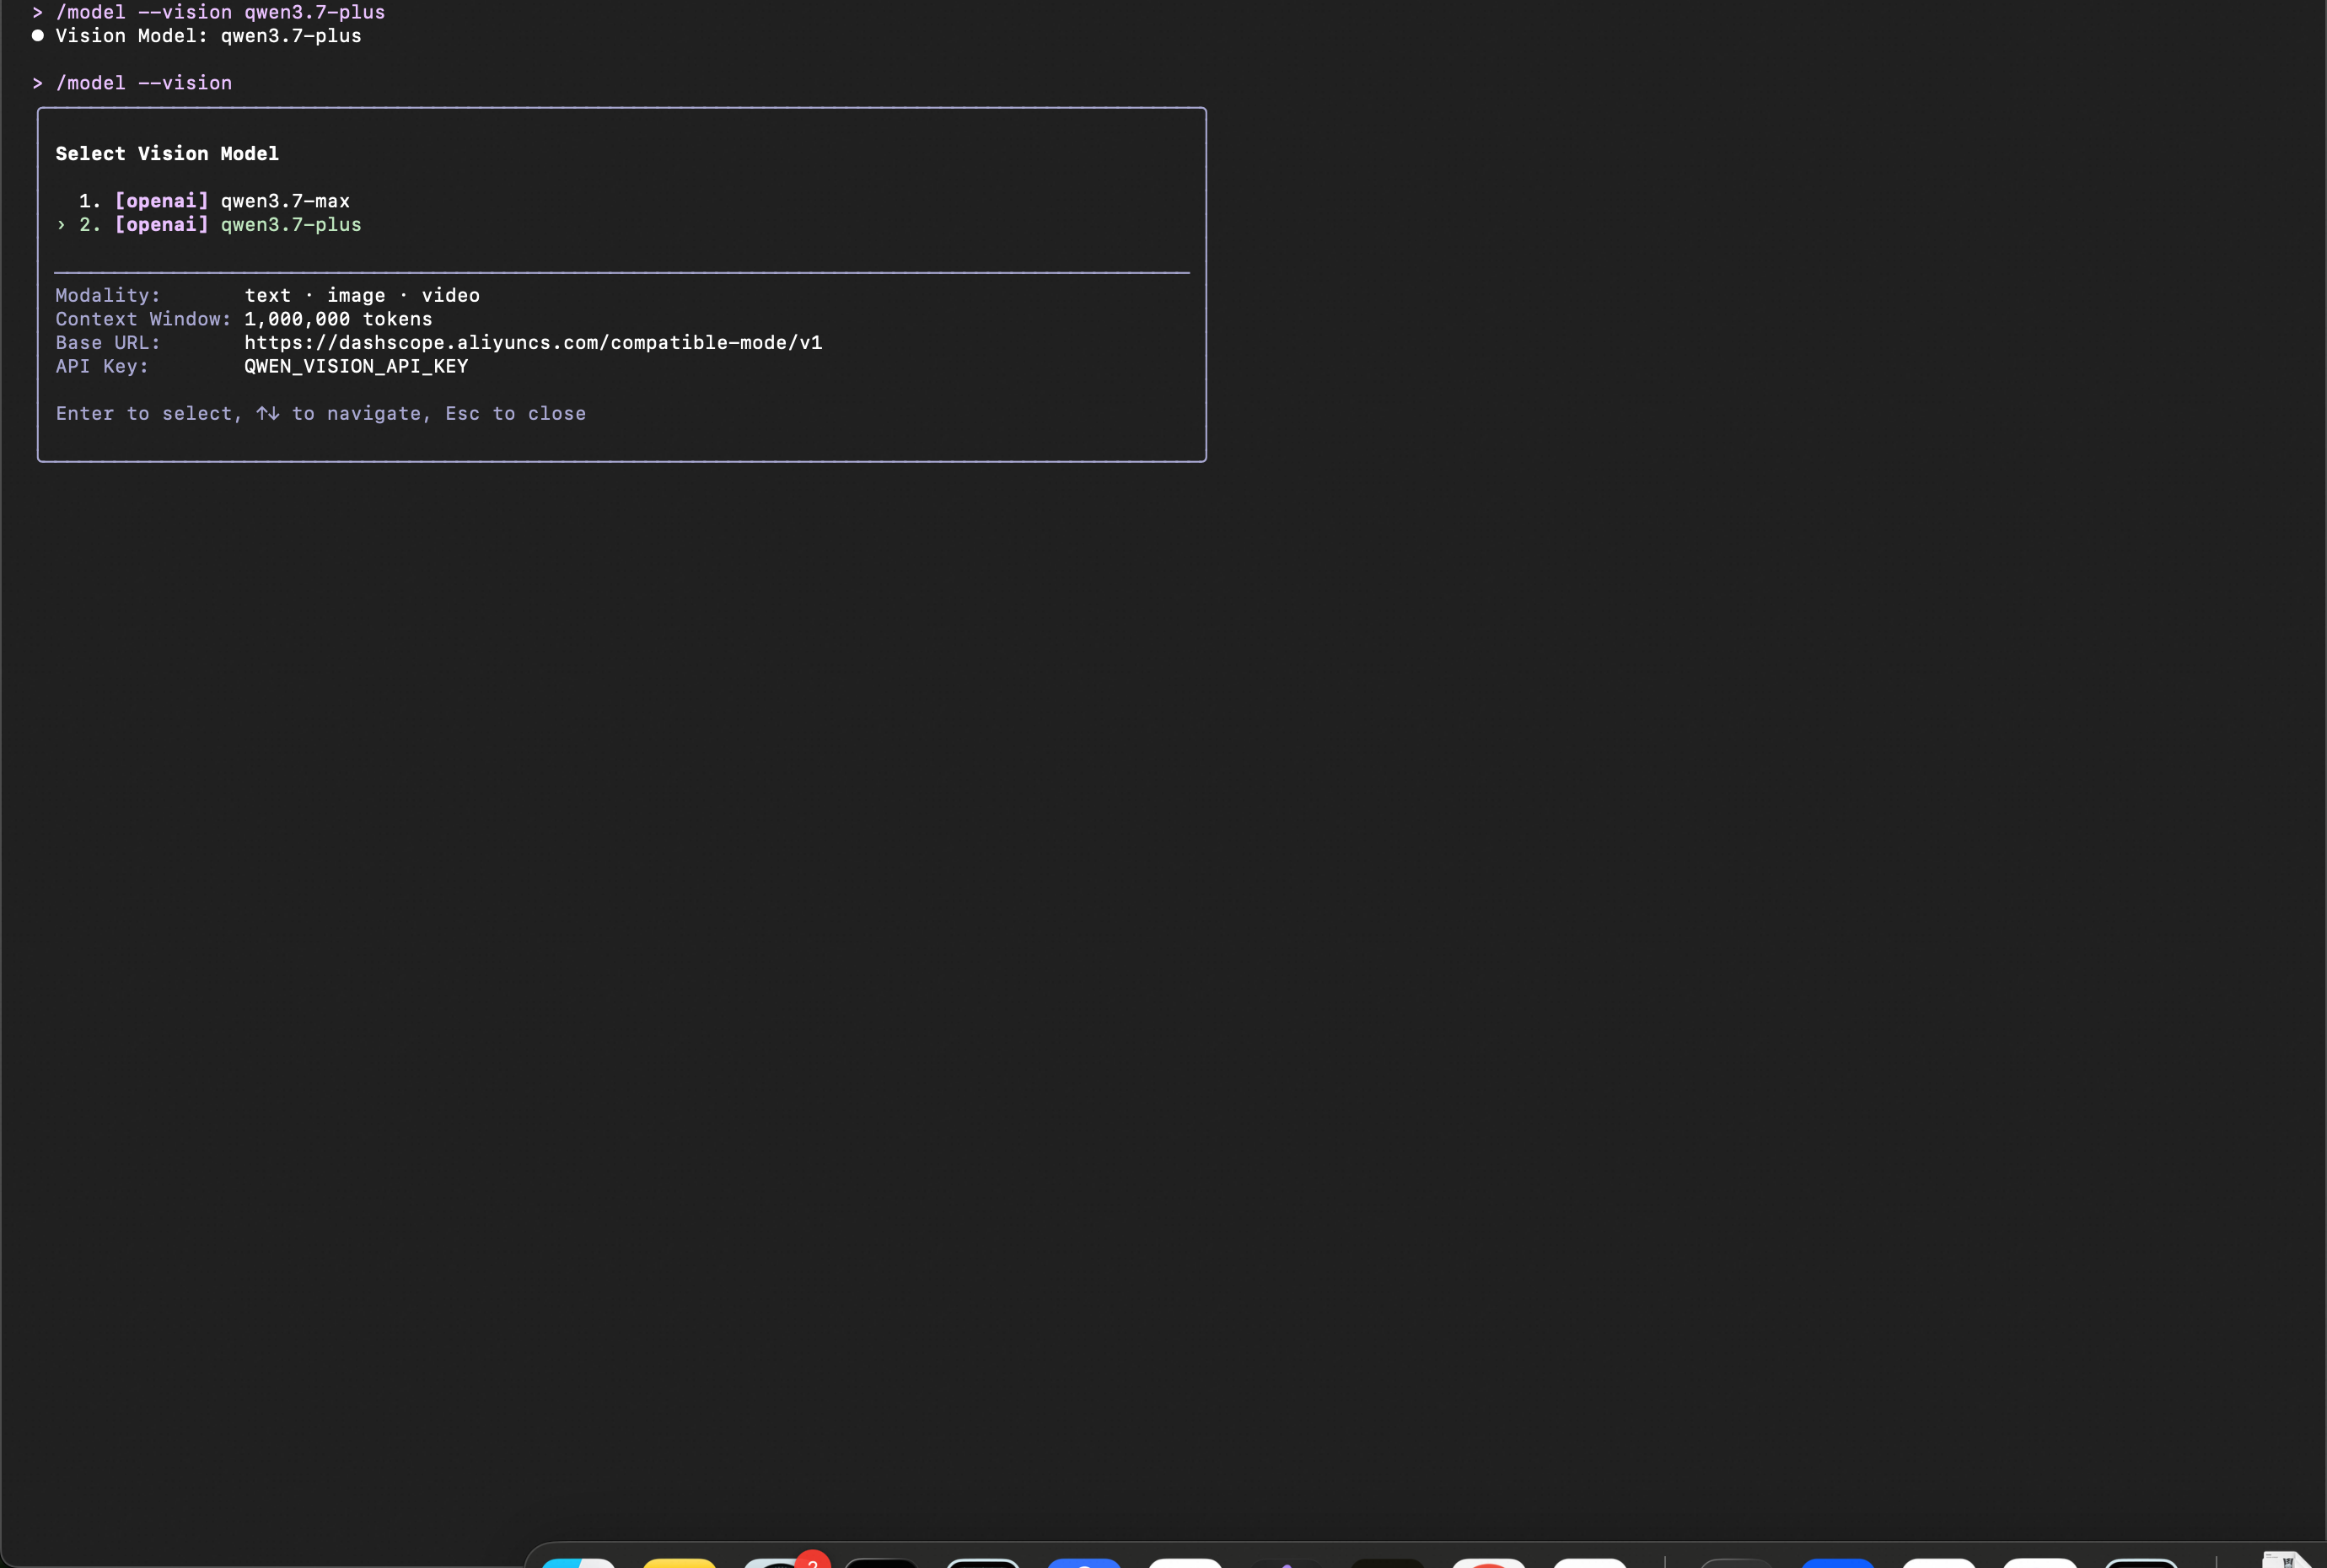The image size is (2327, 1568).
Task: Click the 'Enter to select' hint line
Action: tap(321, 414)
